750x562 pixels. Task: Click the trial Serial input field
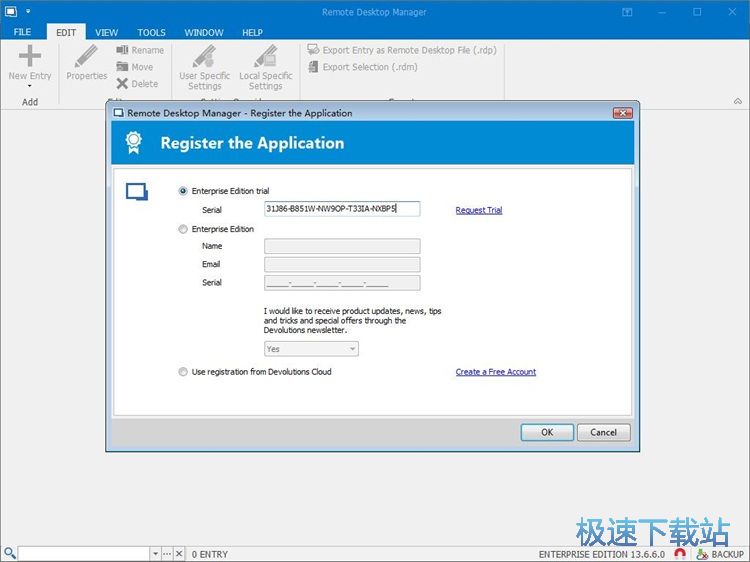coord(342,209)
